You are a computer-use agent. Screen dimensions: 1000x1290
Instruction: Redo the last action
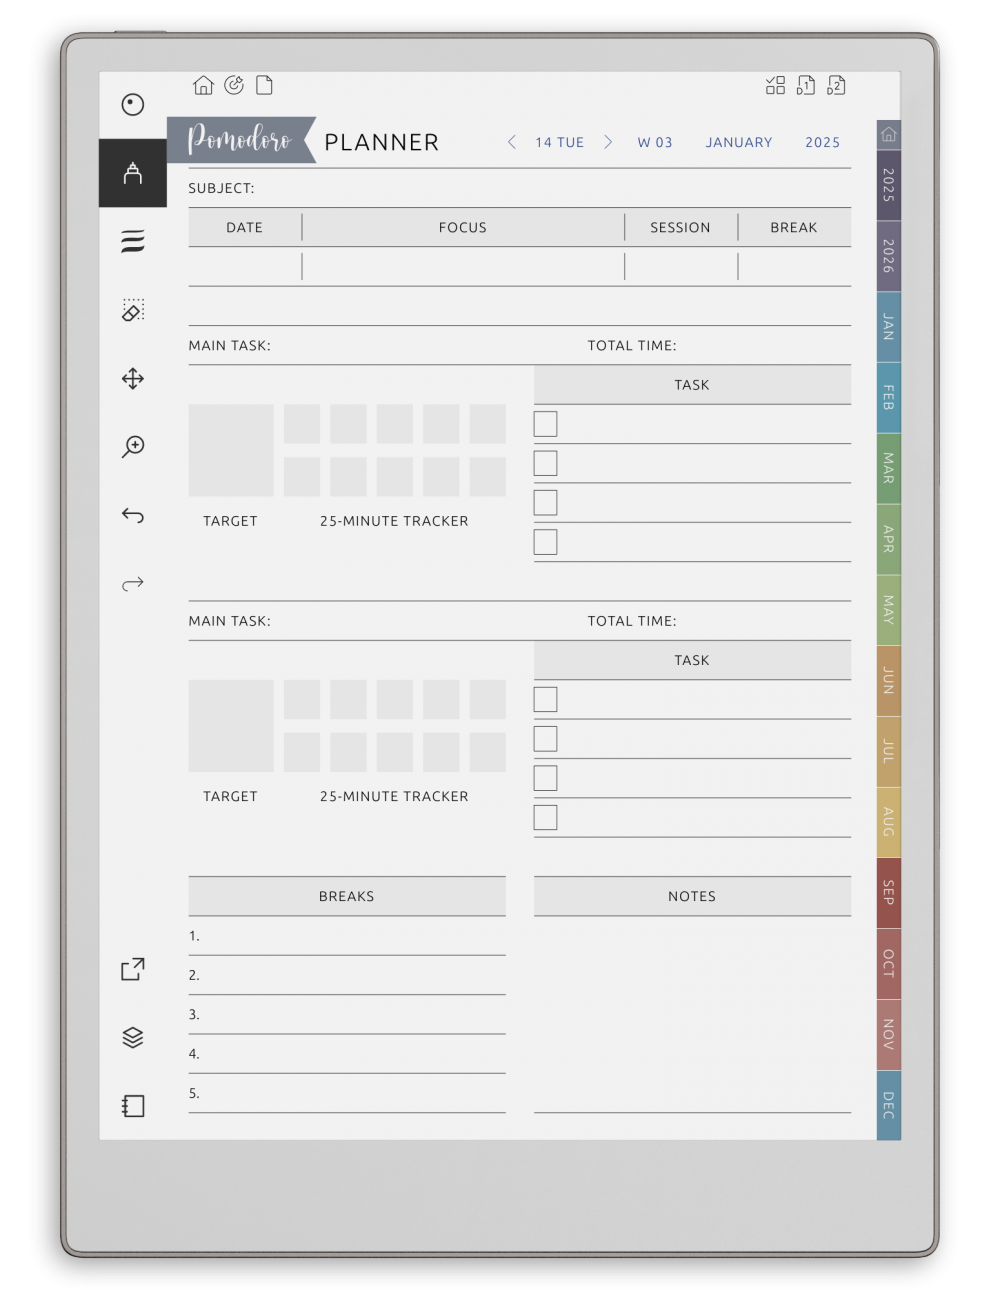coord(133,583)
